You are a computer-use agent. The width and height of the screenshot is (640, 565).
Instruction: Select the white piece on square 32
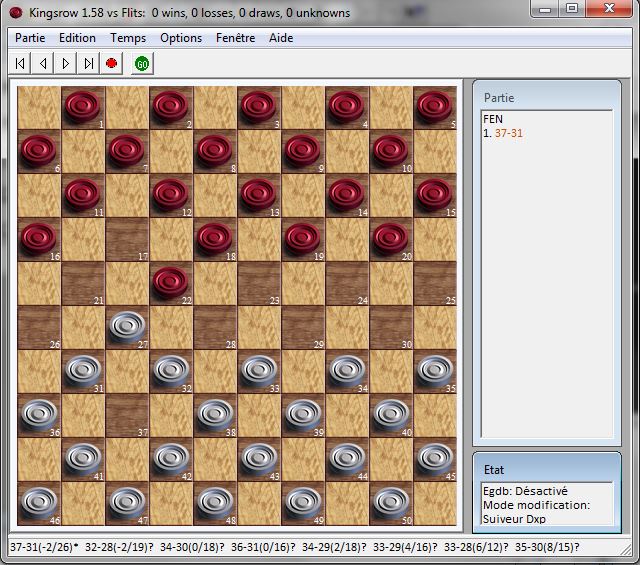point(171,371)
